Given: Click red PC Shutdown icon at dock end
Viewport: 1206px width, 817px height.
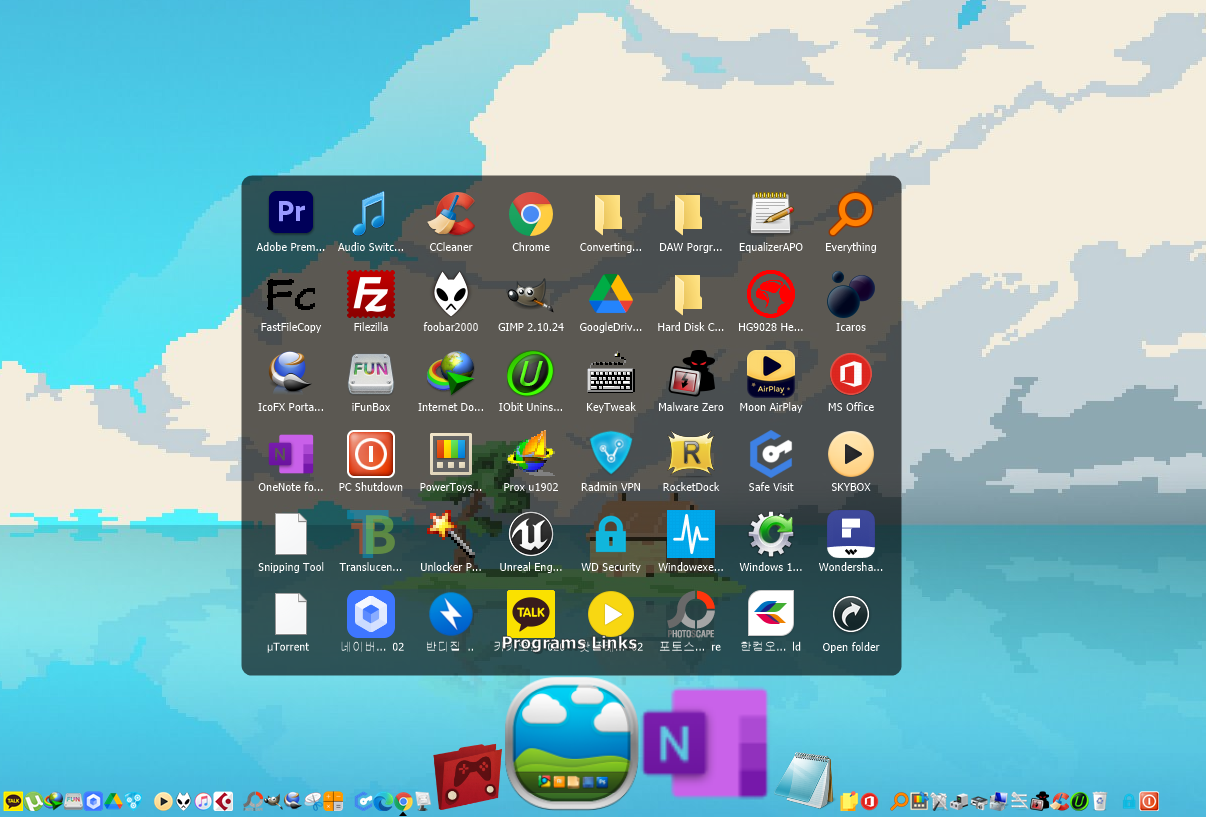Looking at the screenshot, I should (1149, 801).
